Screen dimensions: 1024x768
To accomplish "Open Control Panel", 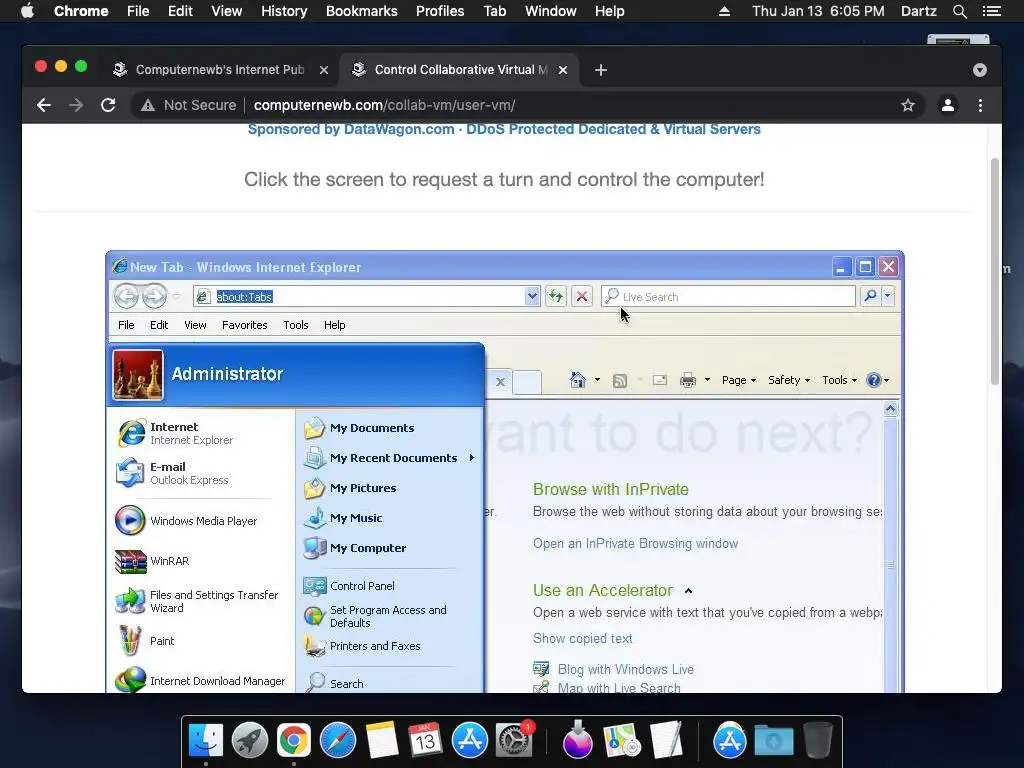I will tap(349, 586).
